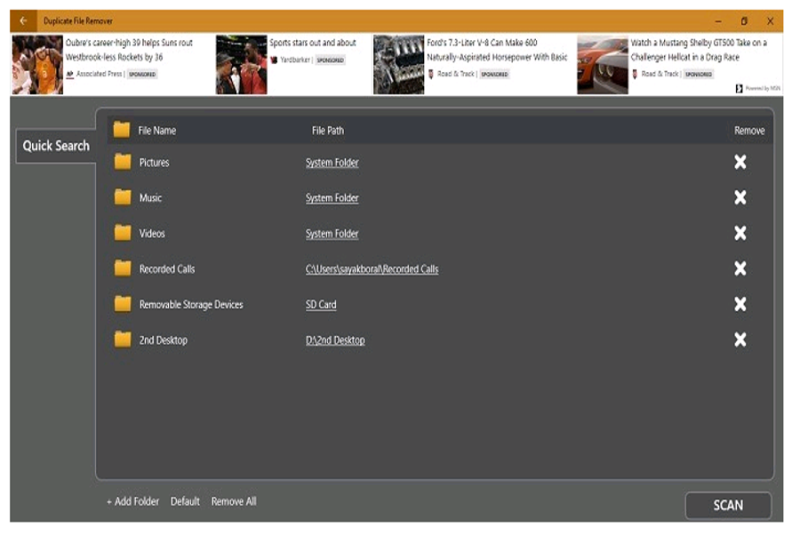Go back using the header arrow
This screenshot has height=536, width=800.
[23, 21]
